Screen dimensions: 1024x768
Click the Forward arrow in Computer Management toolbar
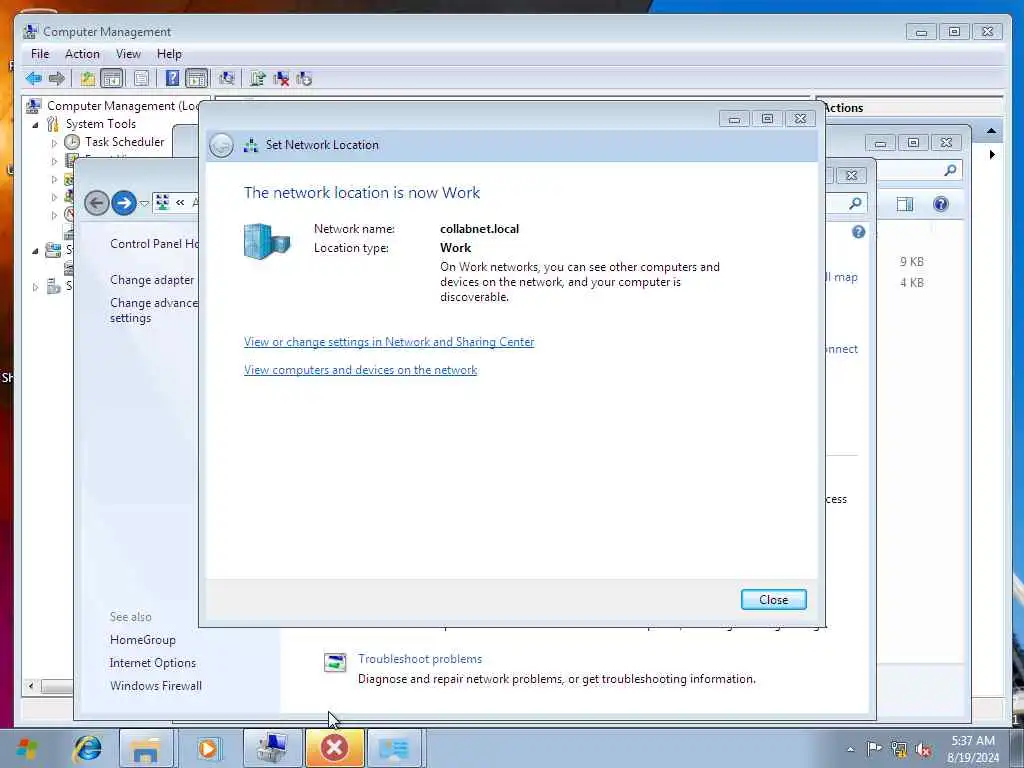[x=57, y=79]
